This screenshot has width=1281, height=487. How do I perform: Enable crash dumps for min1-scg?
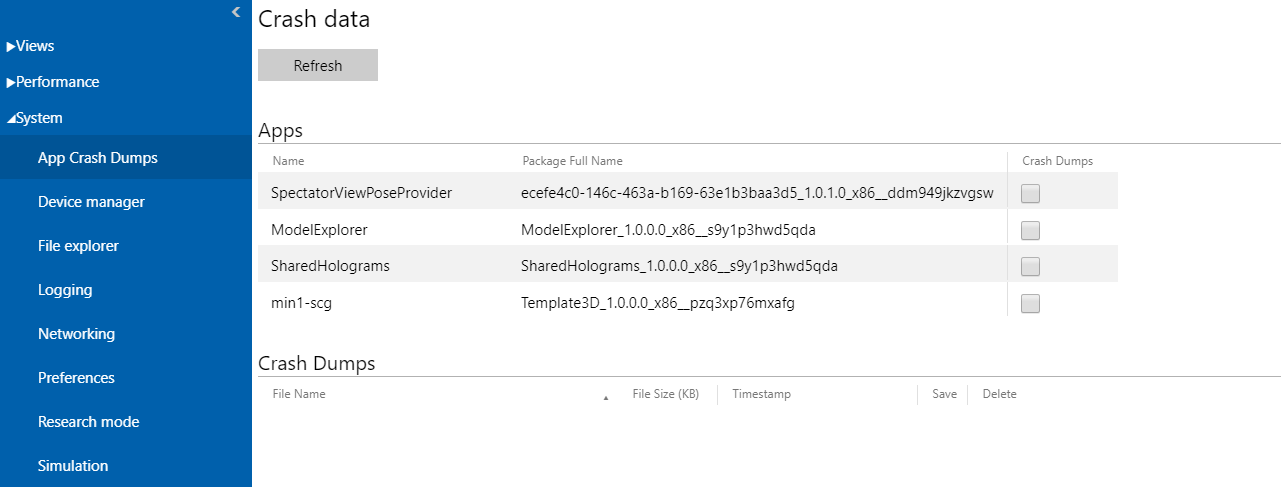click(1030, 303)
